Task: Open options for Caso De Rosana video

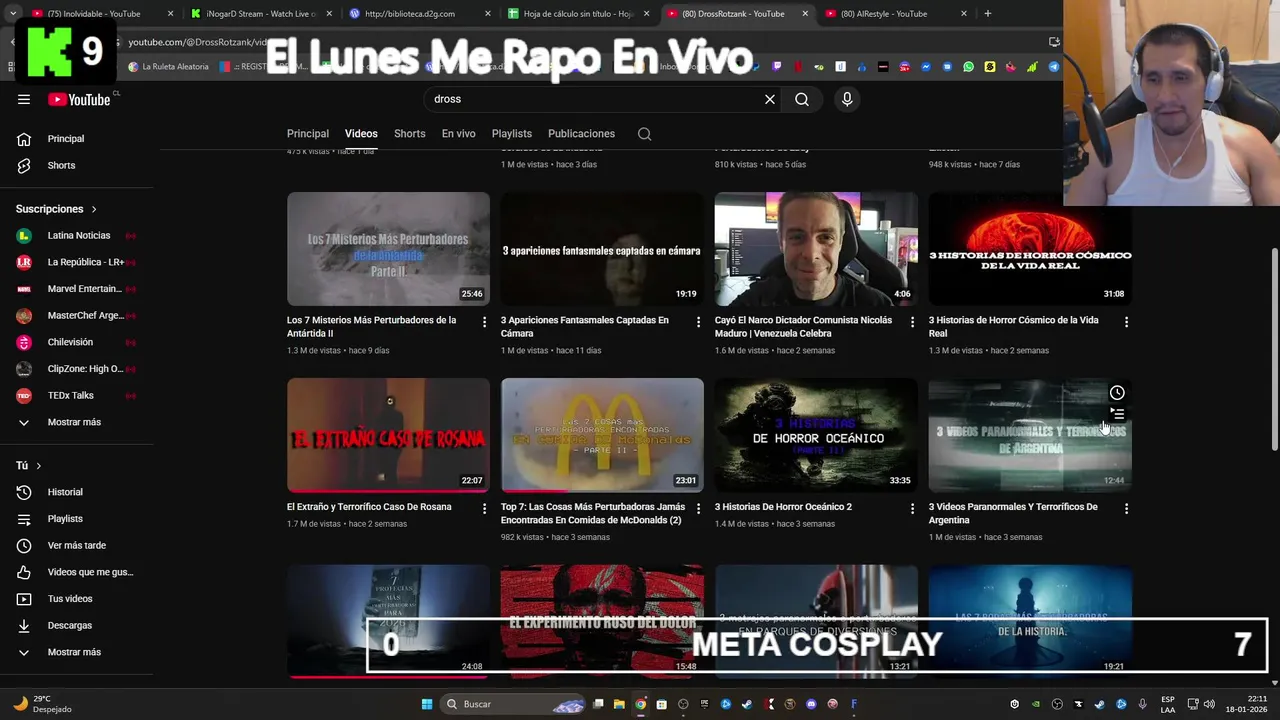Action: pos(485,508)
